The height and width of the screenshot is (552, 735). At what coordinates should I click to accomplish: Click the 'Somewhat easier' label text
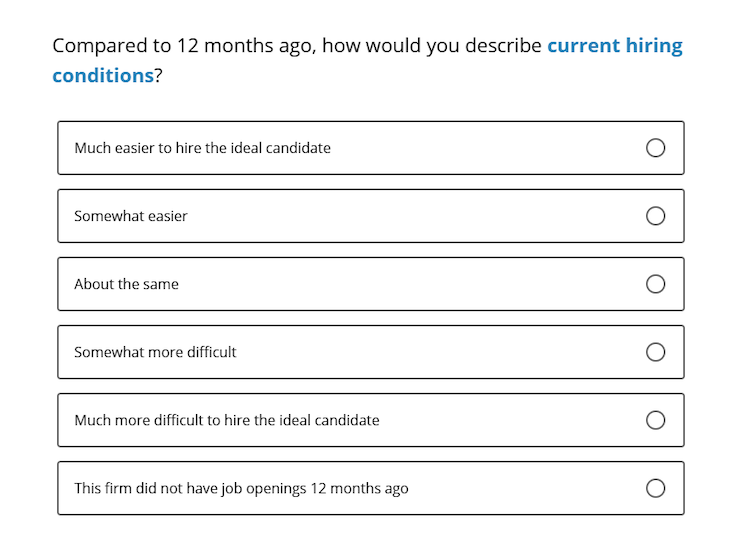click(x=131, y=216)
